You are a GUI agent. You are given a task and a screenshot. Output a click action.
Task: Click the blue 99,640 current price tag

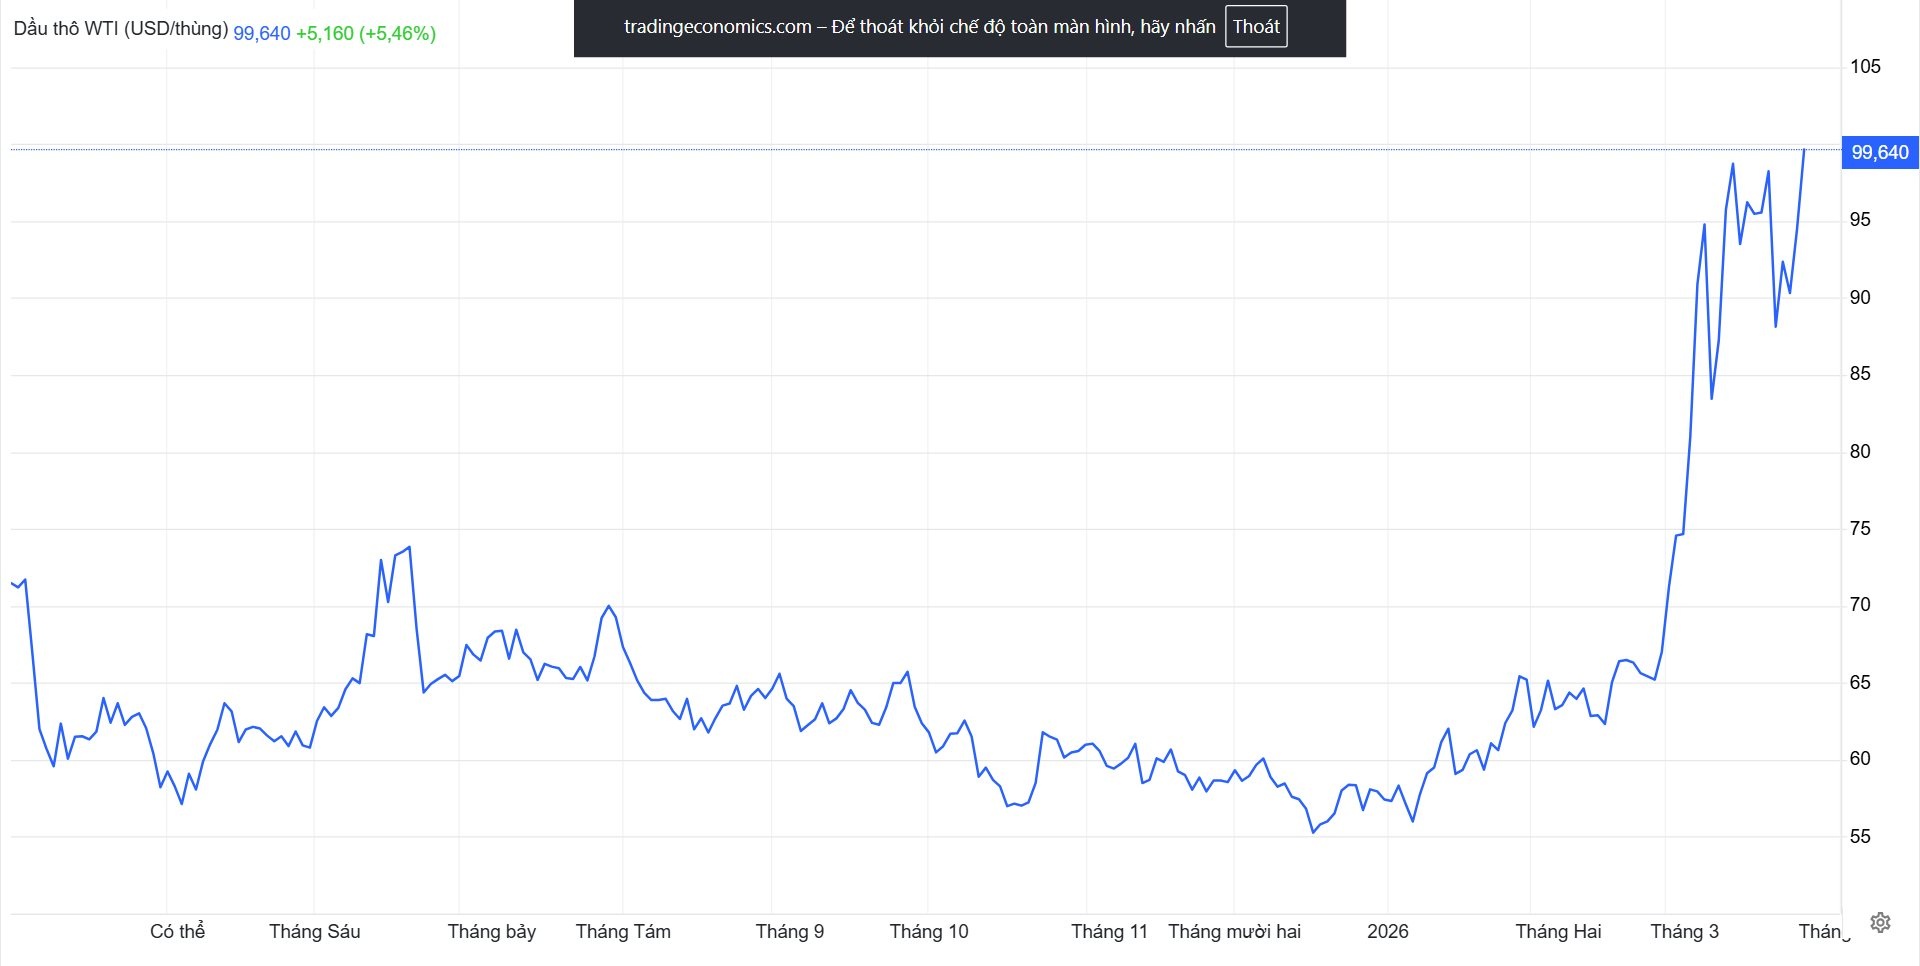(x=1879, y=153)
